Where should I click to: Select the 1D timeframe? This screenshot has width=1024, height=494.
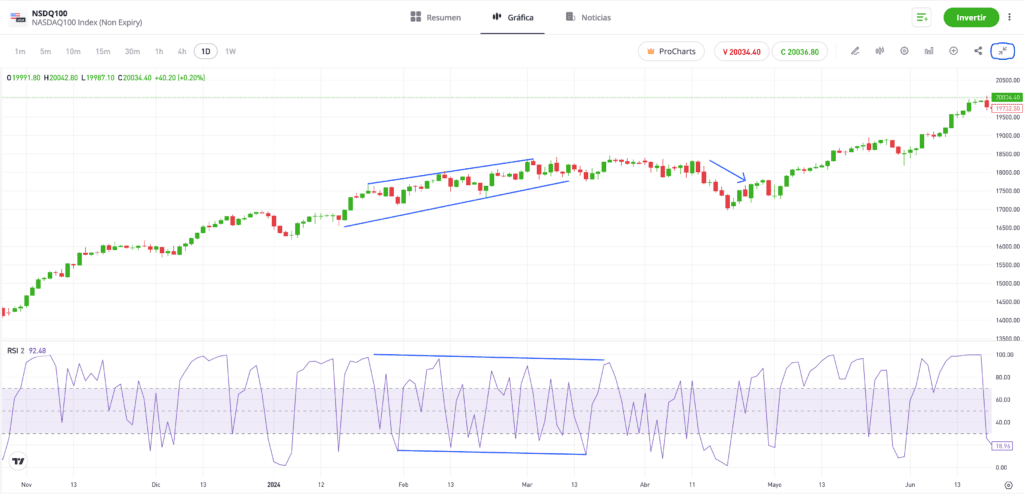coord(206,51)
